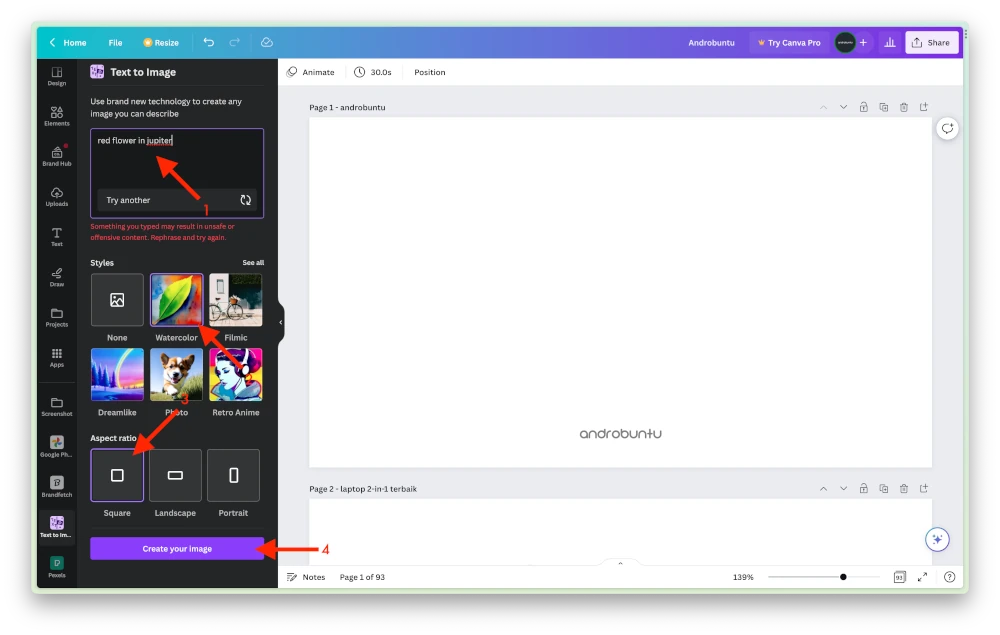Open the Position menu in the toolbar
Screen dimensions: 1000x635
click(x=428, y=71)
